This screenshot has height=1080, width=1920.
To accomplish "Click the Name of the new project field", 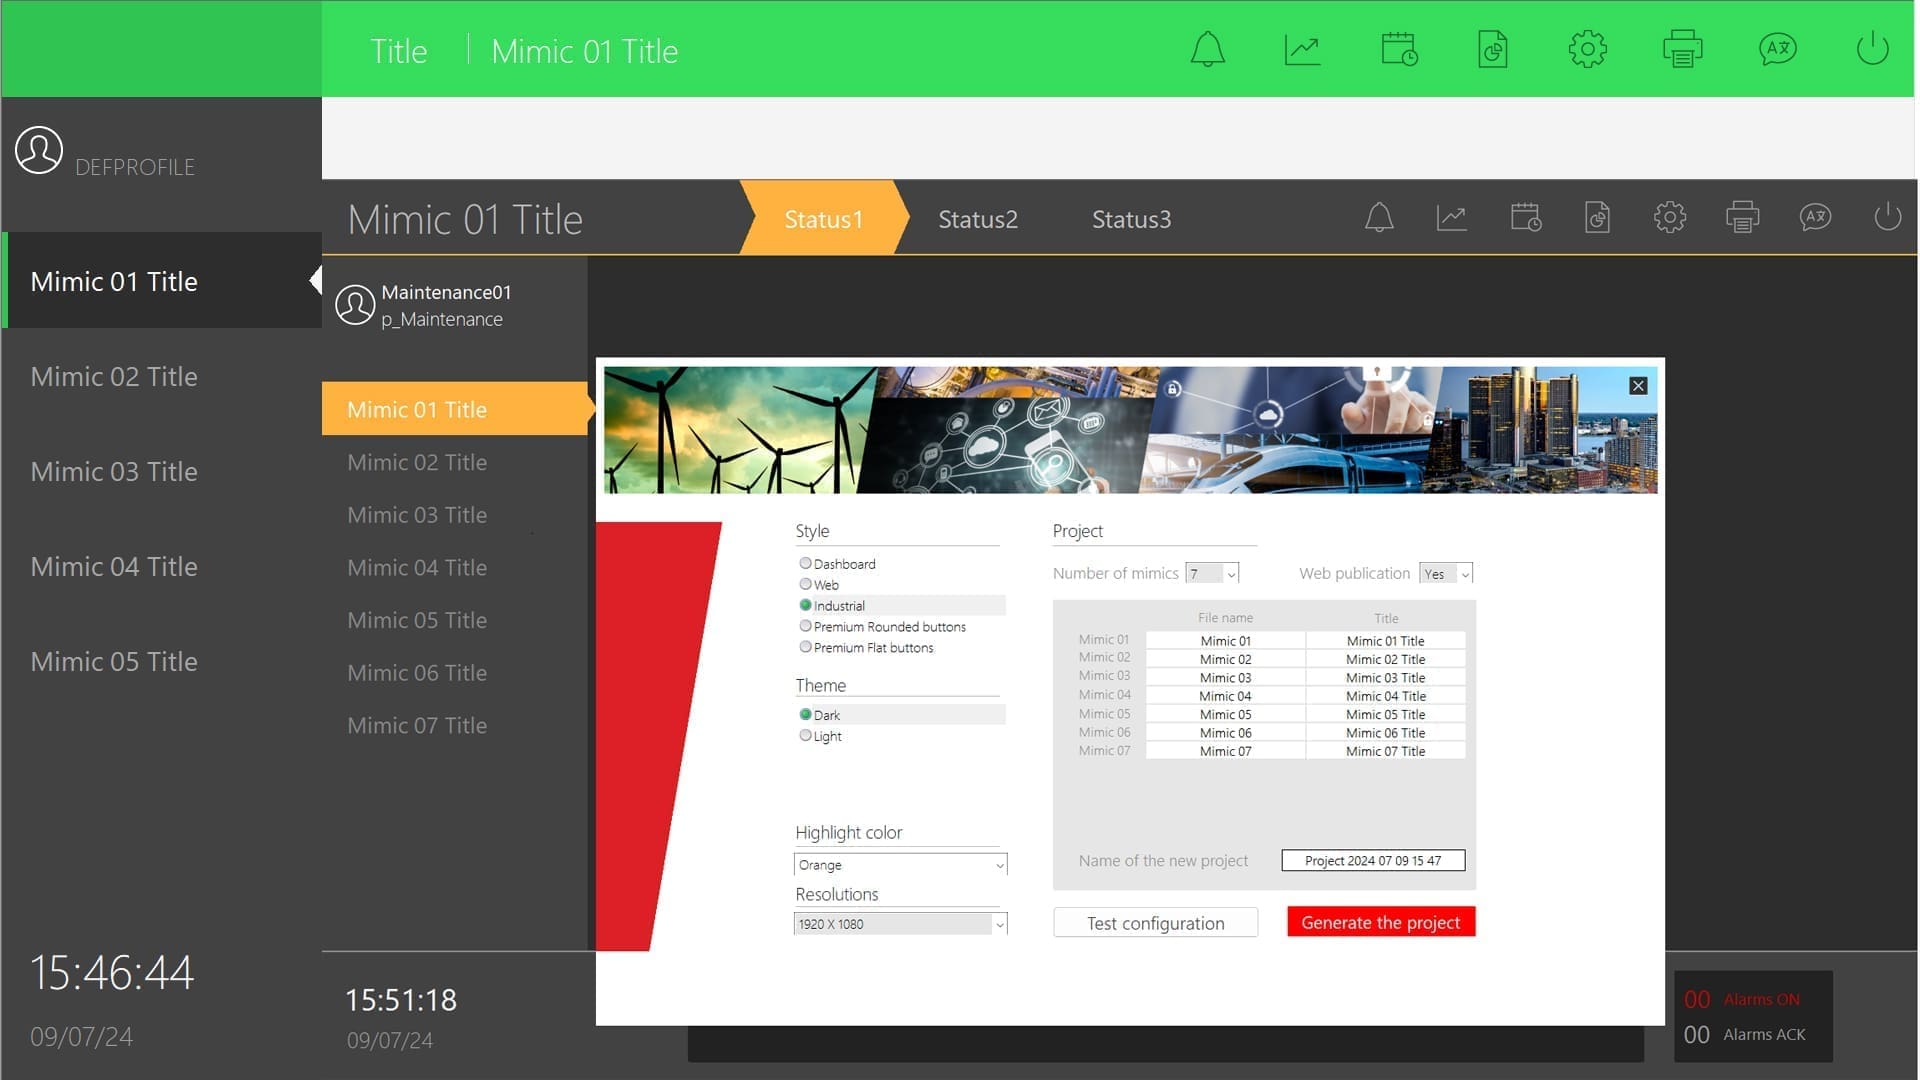I will (1372, 861).
